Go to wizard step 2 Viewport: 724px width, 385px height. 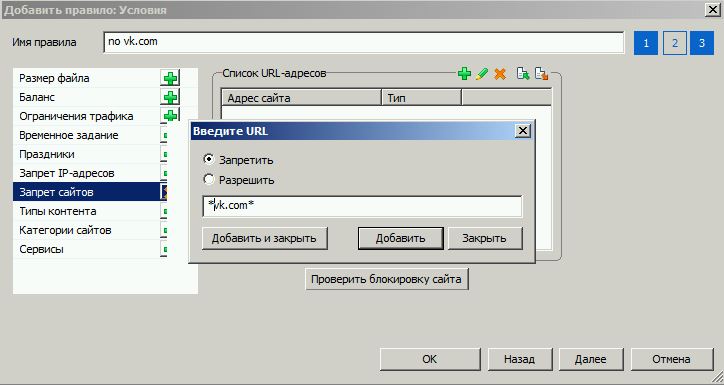(x=675, y=43)
